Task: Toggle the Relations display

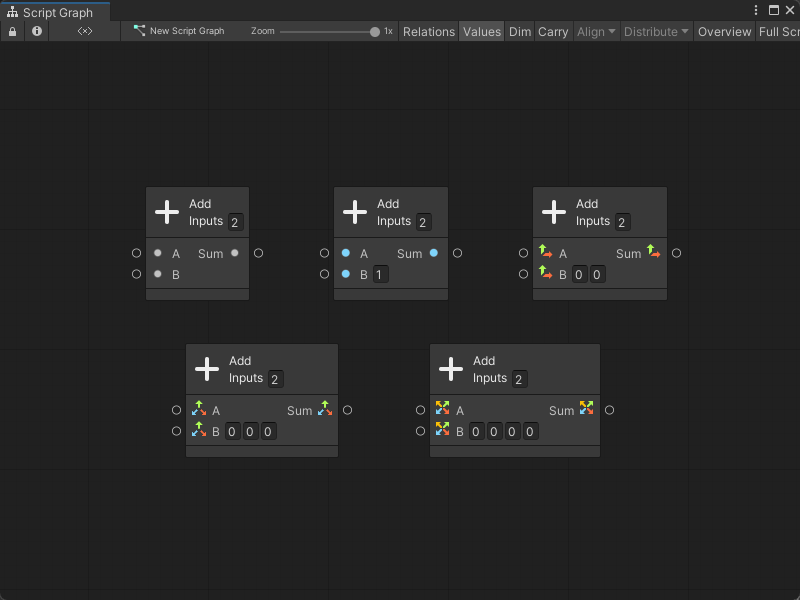Action: (x=428, y=31)
